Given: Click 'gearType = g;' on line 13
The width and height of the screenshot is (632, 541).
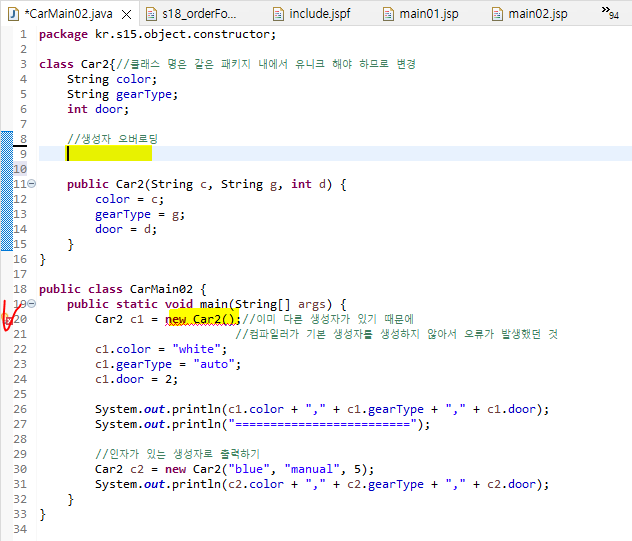Looking at the screenshot, I should 140,214.
